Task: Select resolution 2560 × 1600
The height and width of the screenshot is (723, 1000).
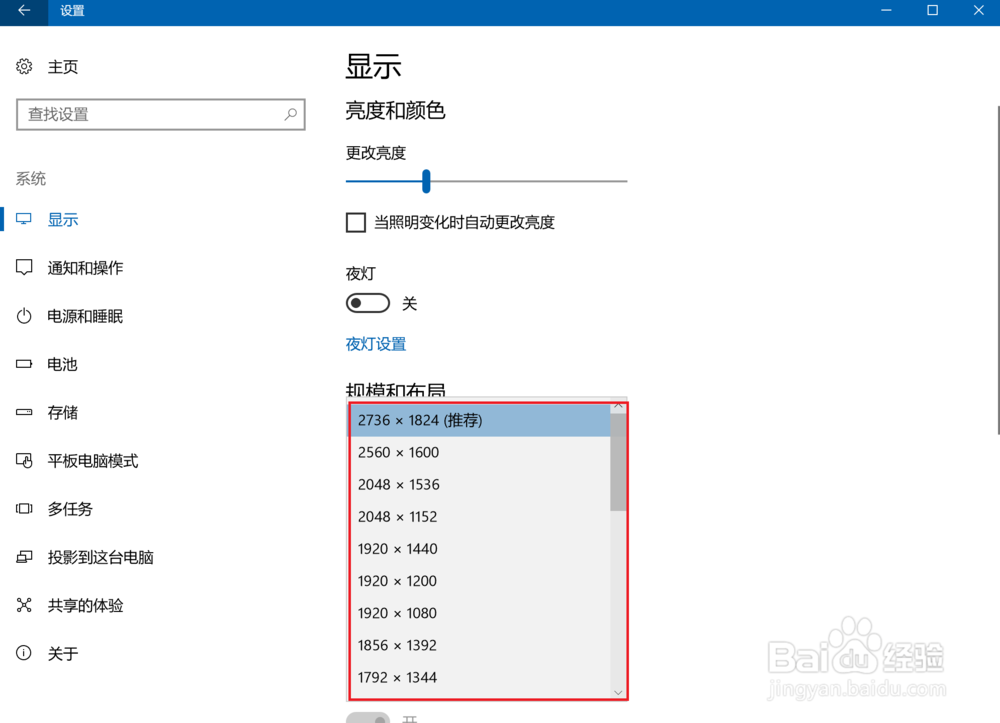Action: [397, 452]
